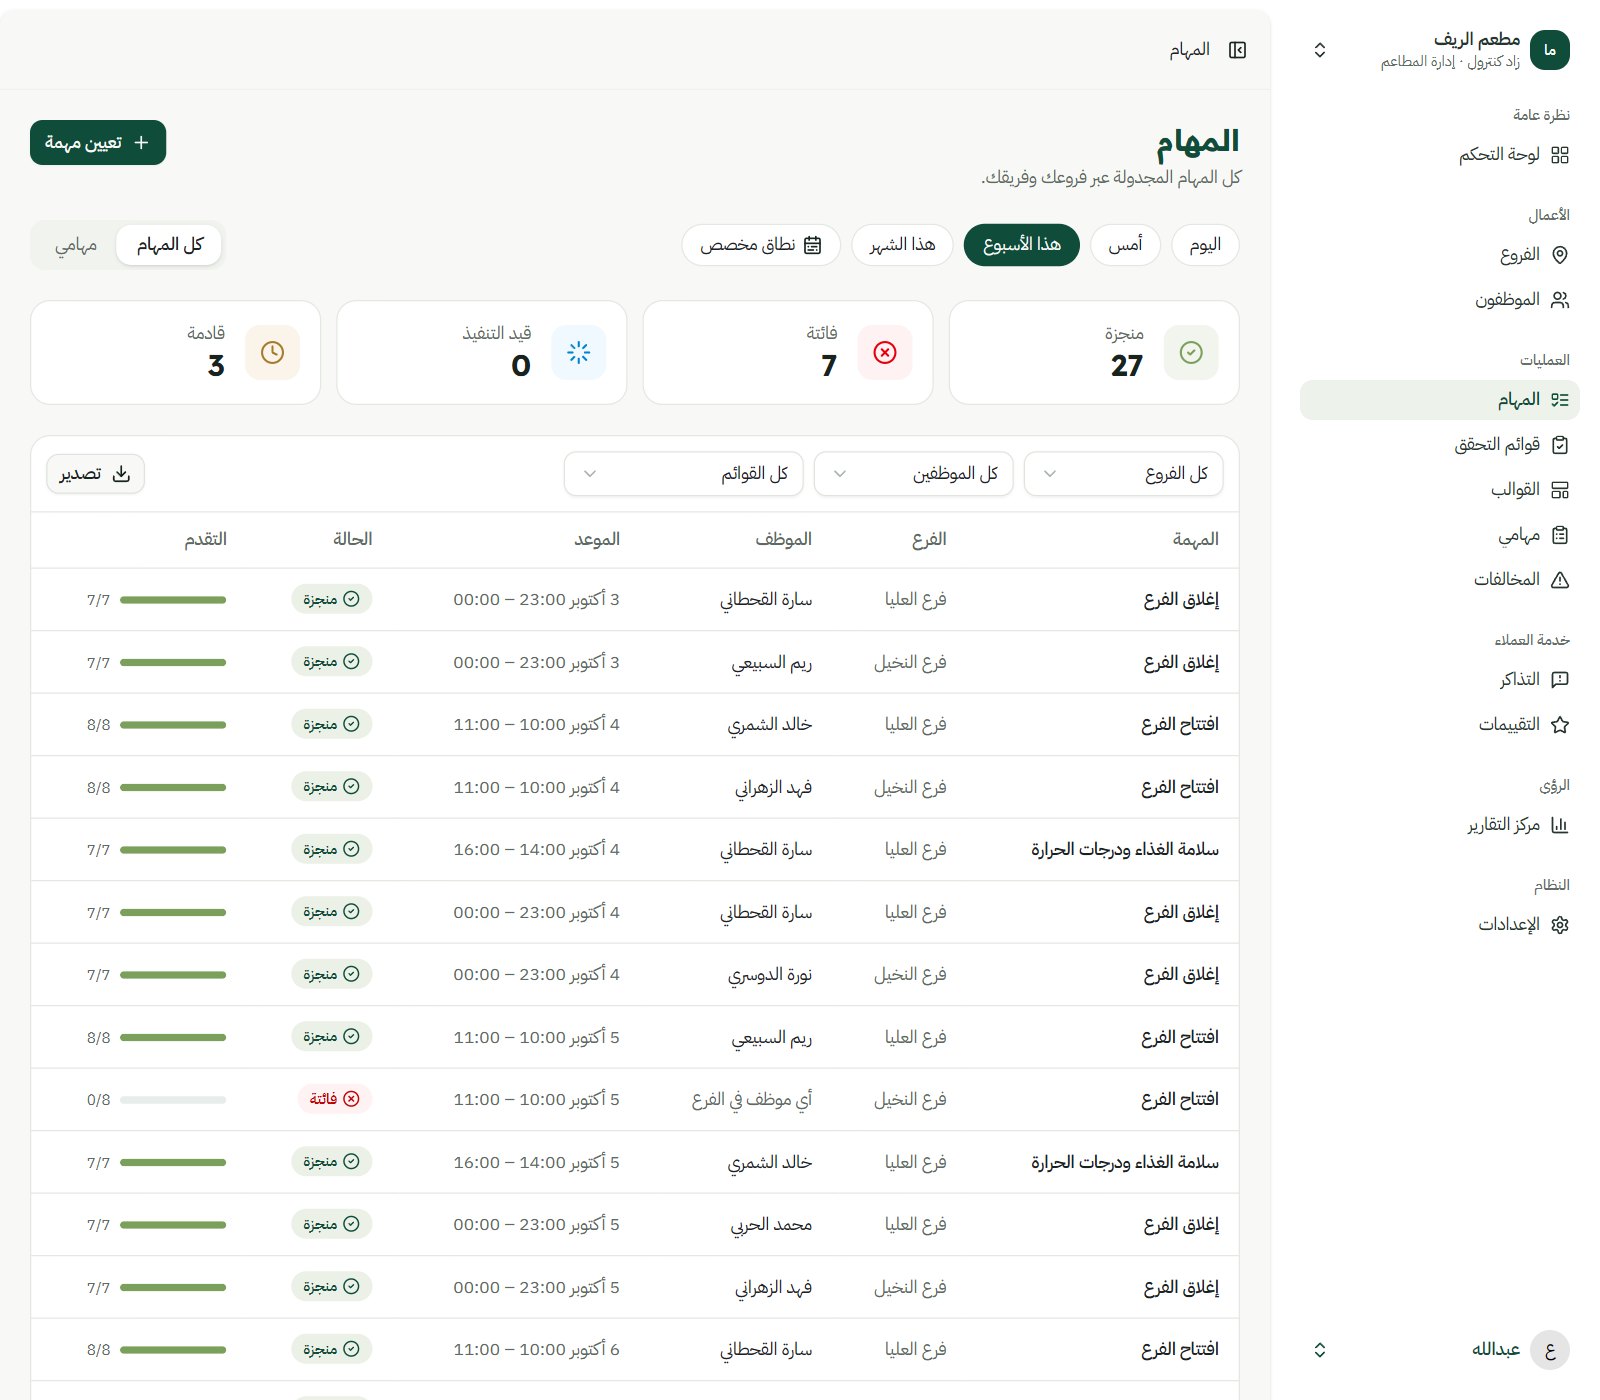The width and height of the screenshot is (1600, 1400).
Task: Switch view to مهامي toggle option
Action: (76, 245)
